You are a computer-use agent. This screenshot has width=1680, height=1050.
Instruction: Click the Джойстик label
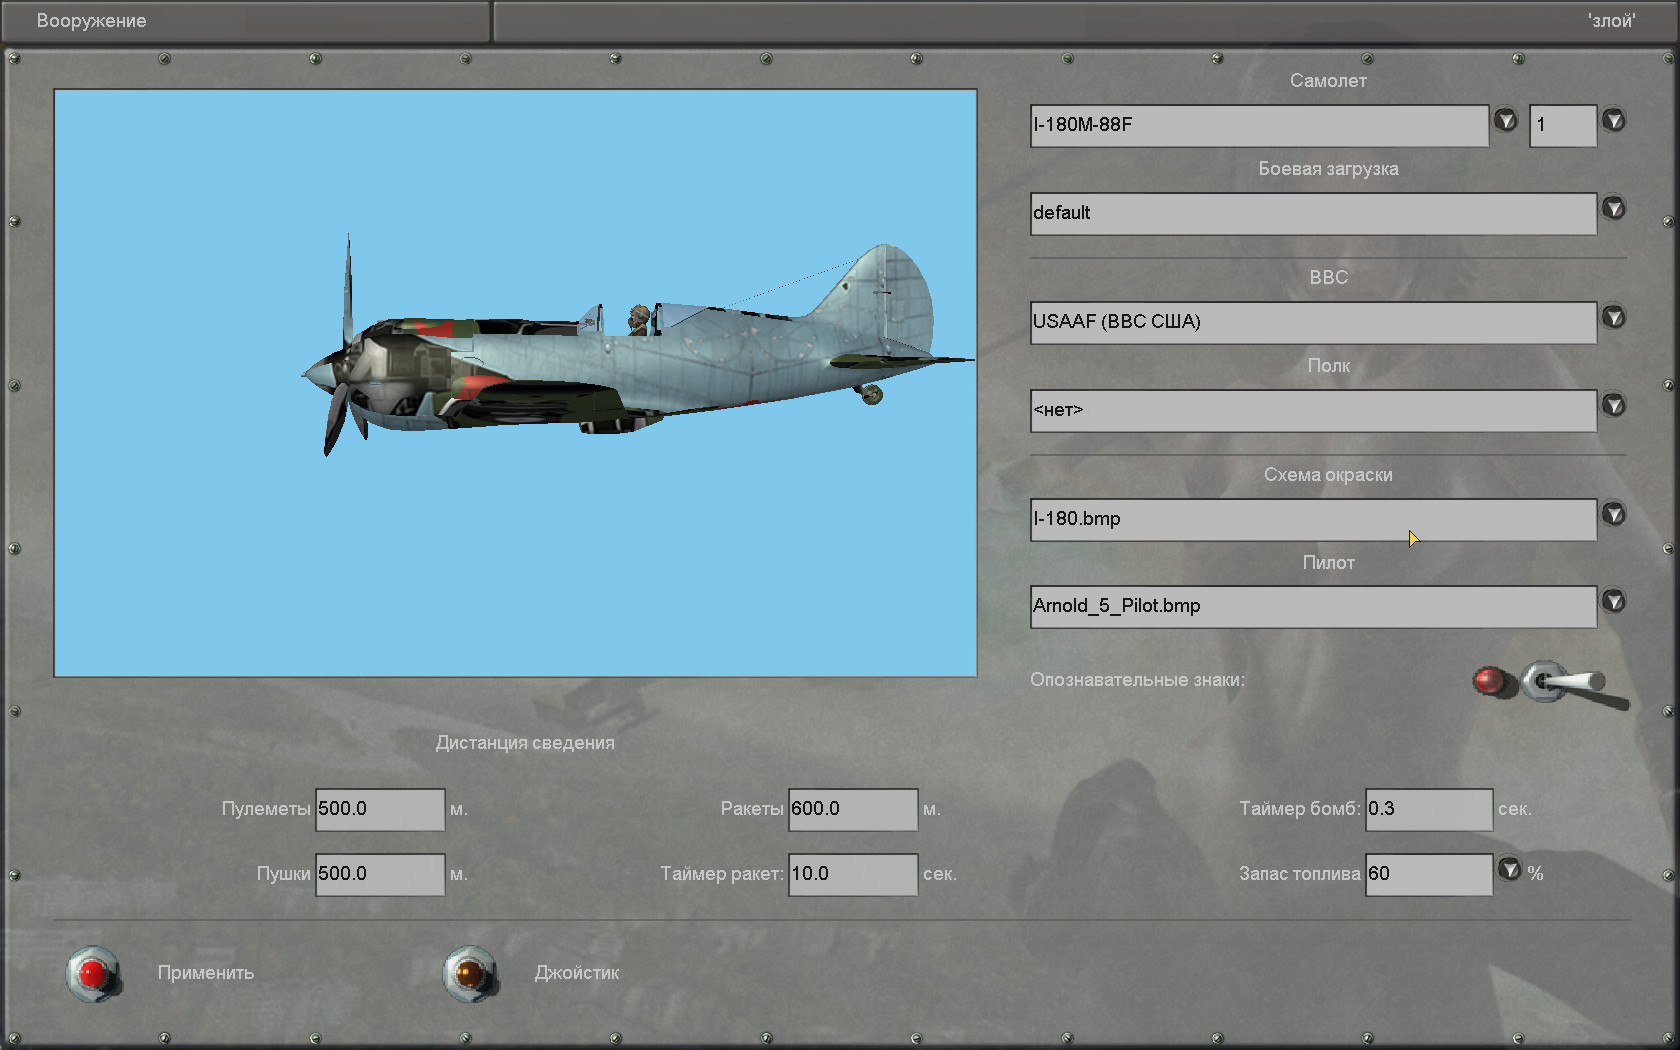pyautogui.click(x=577, y=973)
